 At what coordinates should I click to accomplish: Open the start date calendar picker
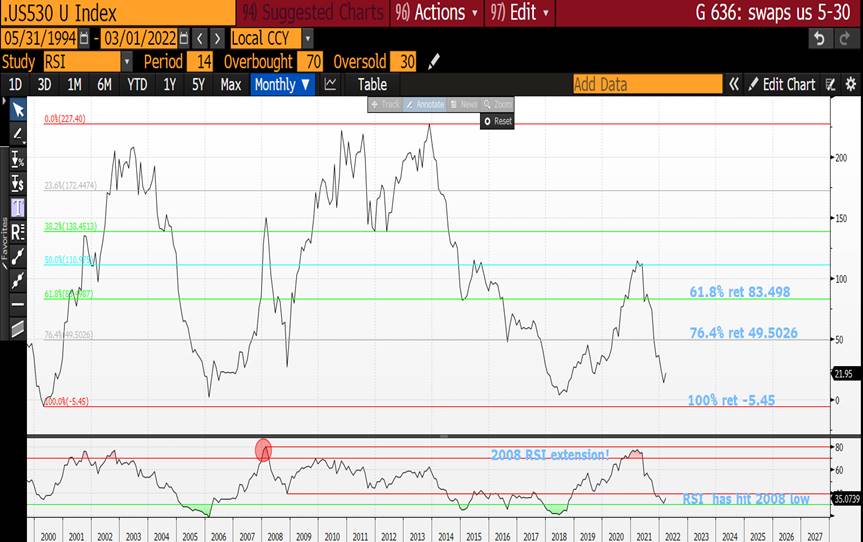[83, 38]
